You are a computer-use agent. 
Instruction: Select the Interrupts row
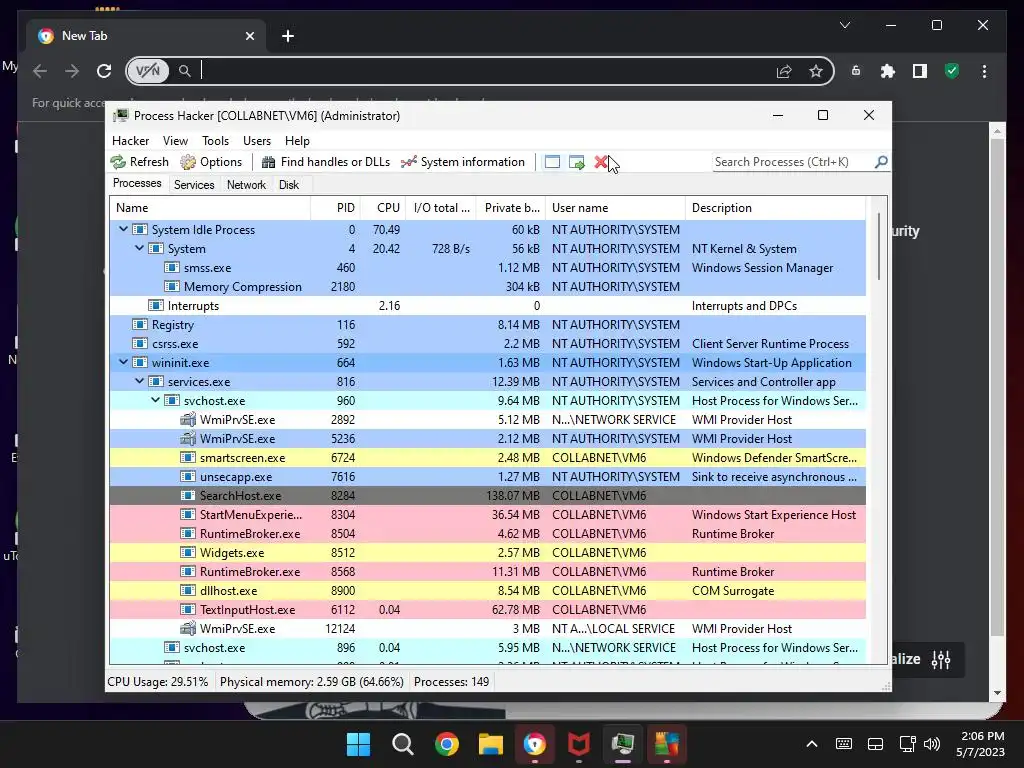point(488,306)
